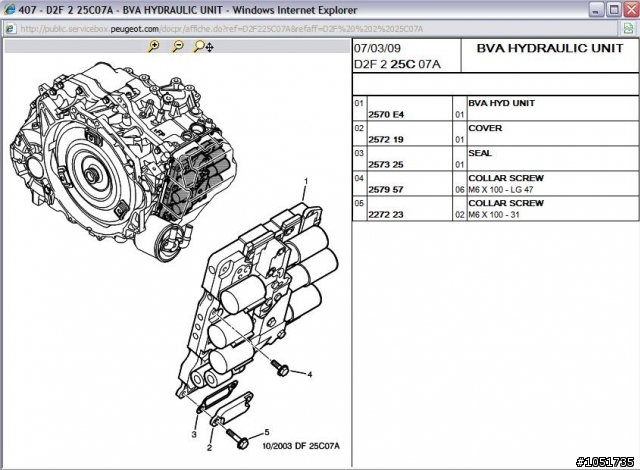640x470 pixels.
Task: Minimize the Internet Explorer window
Action: click(596, 10)
